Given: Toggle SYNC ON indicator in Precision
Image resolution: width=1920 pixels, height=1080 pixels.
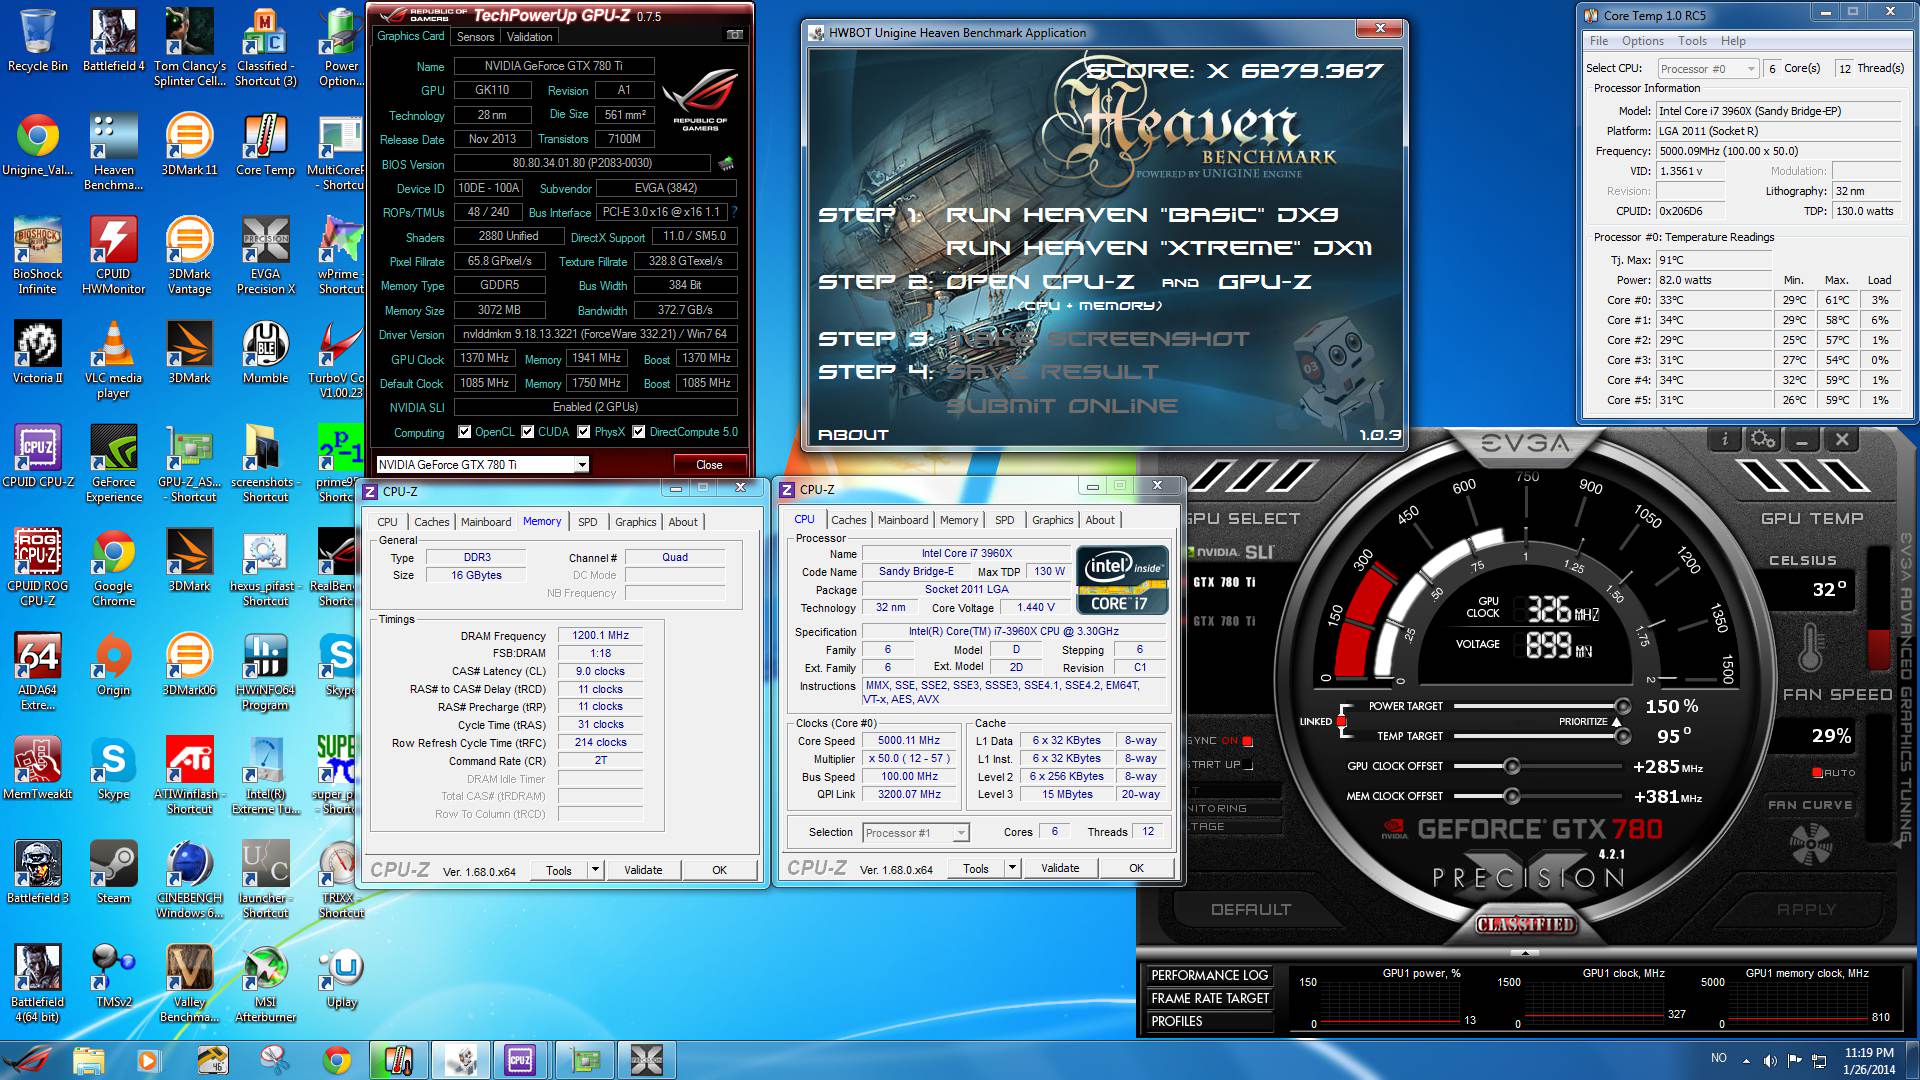Looking at the screenshot, I should [x=1247, y=741].
